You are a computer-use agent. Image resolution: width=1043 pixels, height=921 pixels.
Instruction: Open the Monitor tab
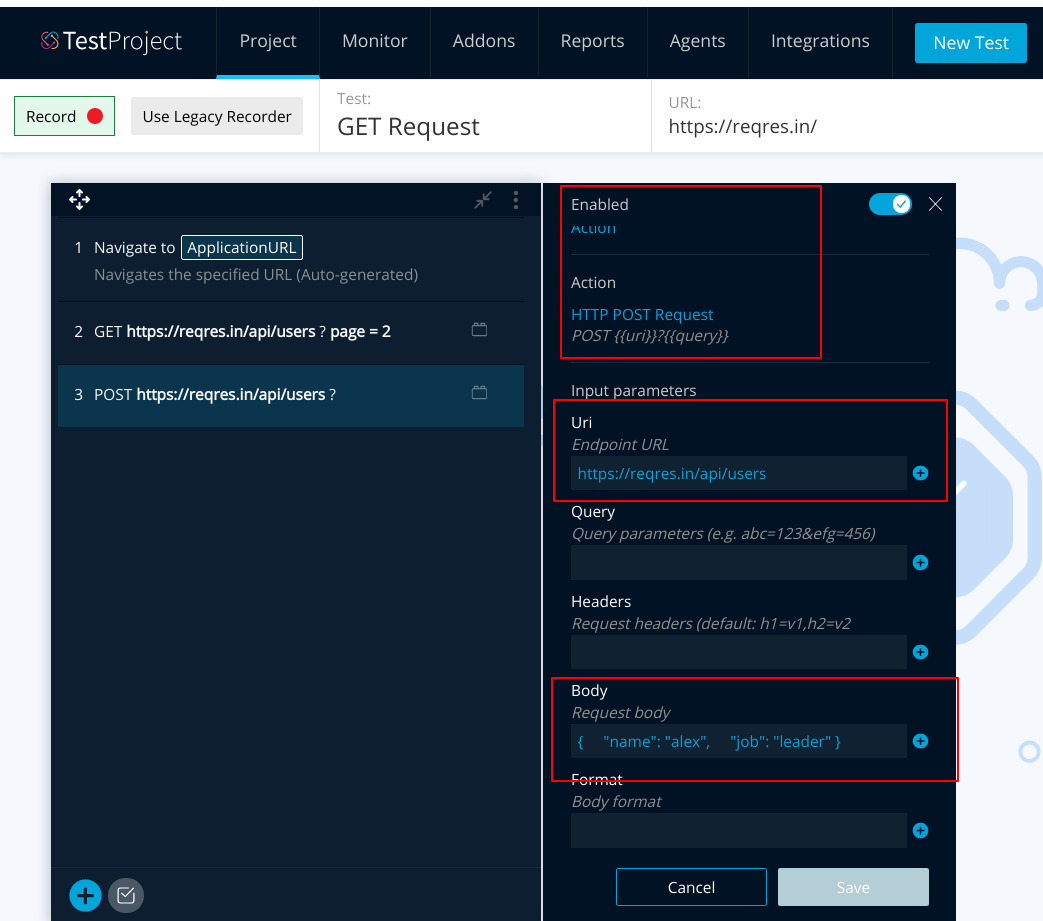coord(374,41)
